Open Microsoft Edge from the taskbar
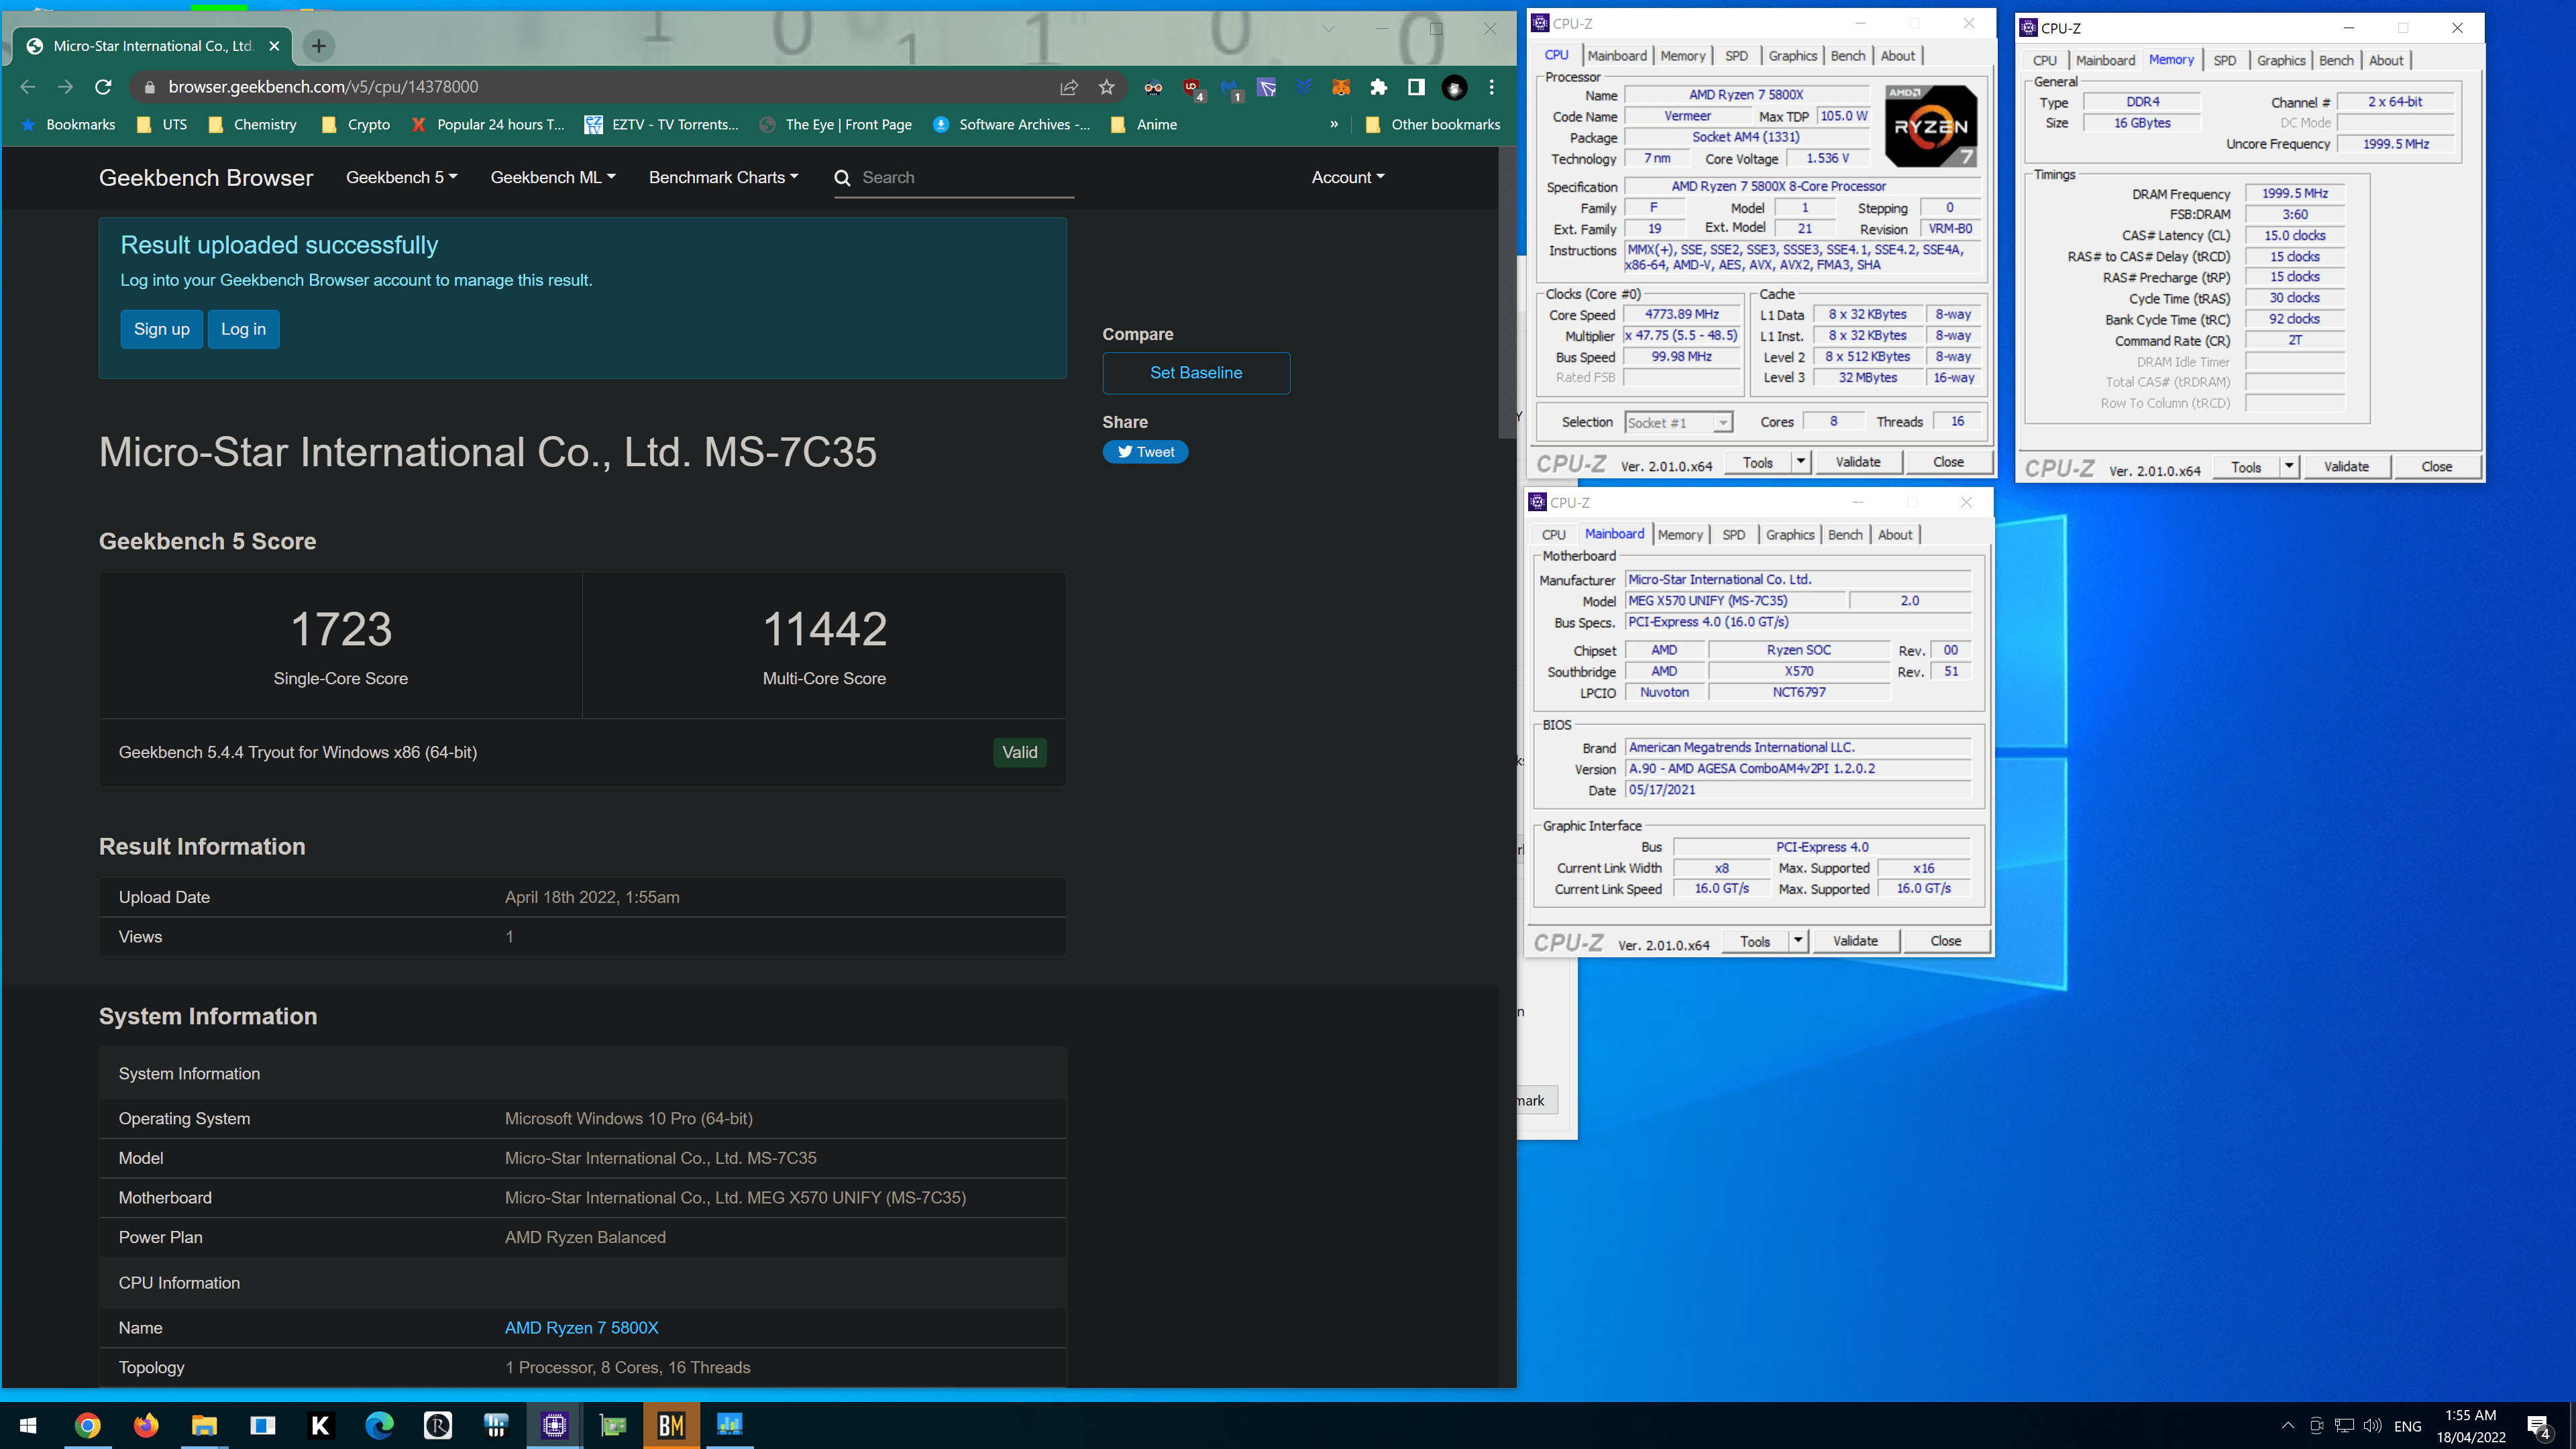This screenshot has height=1449, width=2576. [379, 1425]
